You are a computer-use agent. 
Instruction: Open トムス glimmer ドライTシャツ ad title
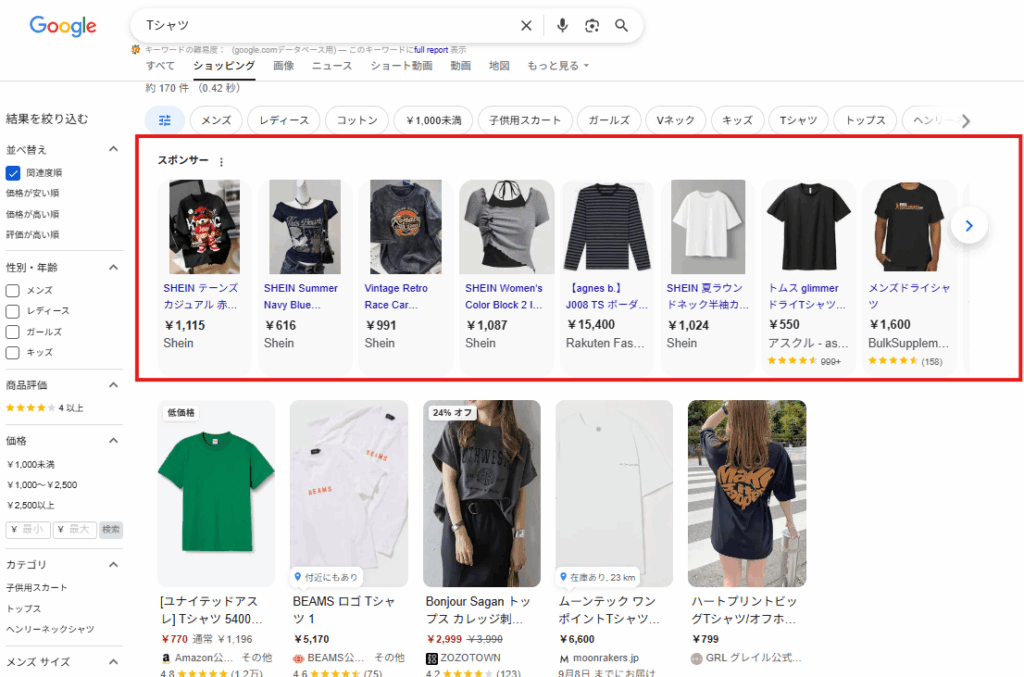pyautogui.click(x=807, y=296)
